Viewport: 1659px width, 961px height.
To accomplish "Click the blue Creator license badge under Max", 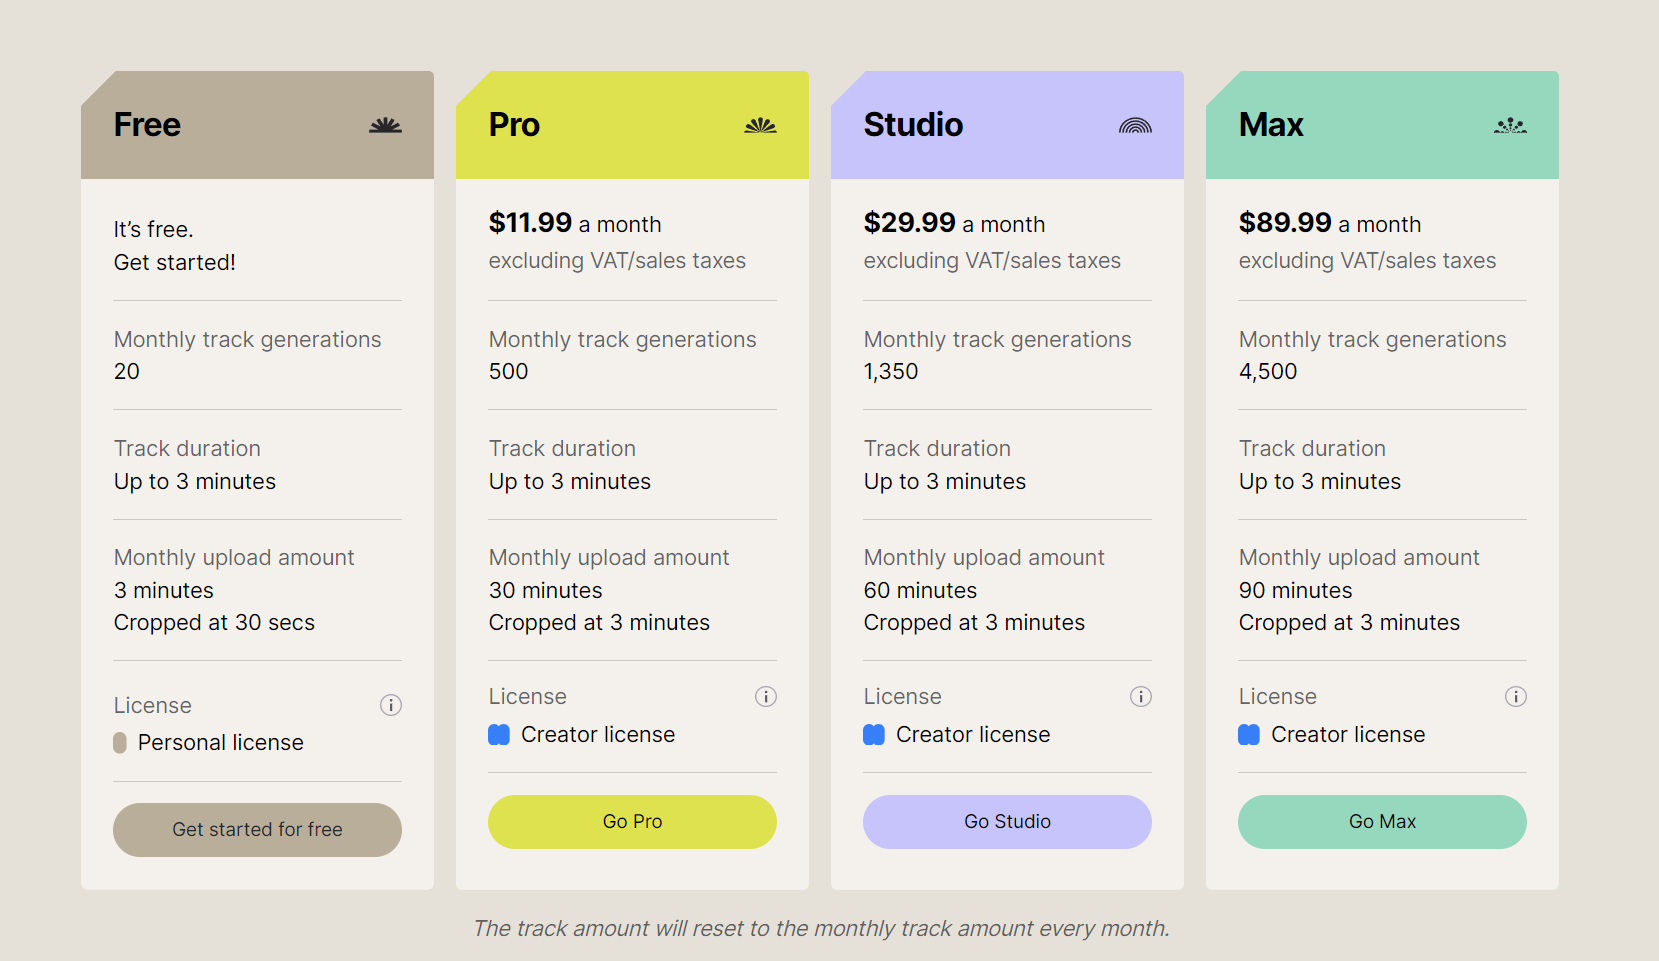I will tap(1249, 734).
